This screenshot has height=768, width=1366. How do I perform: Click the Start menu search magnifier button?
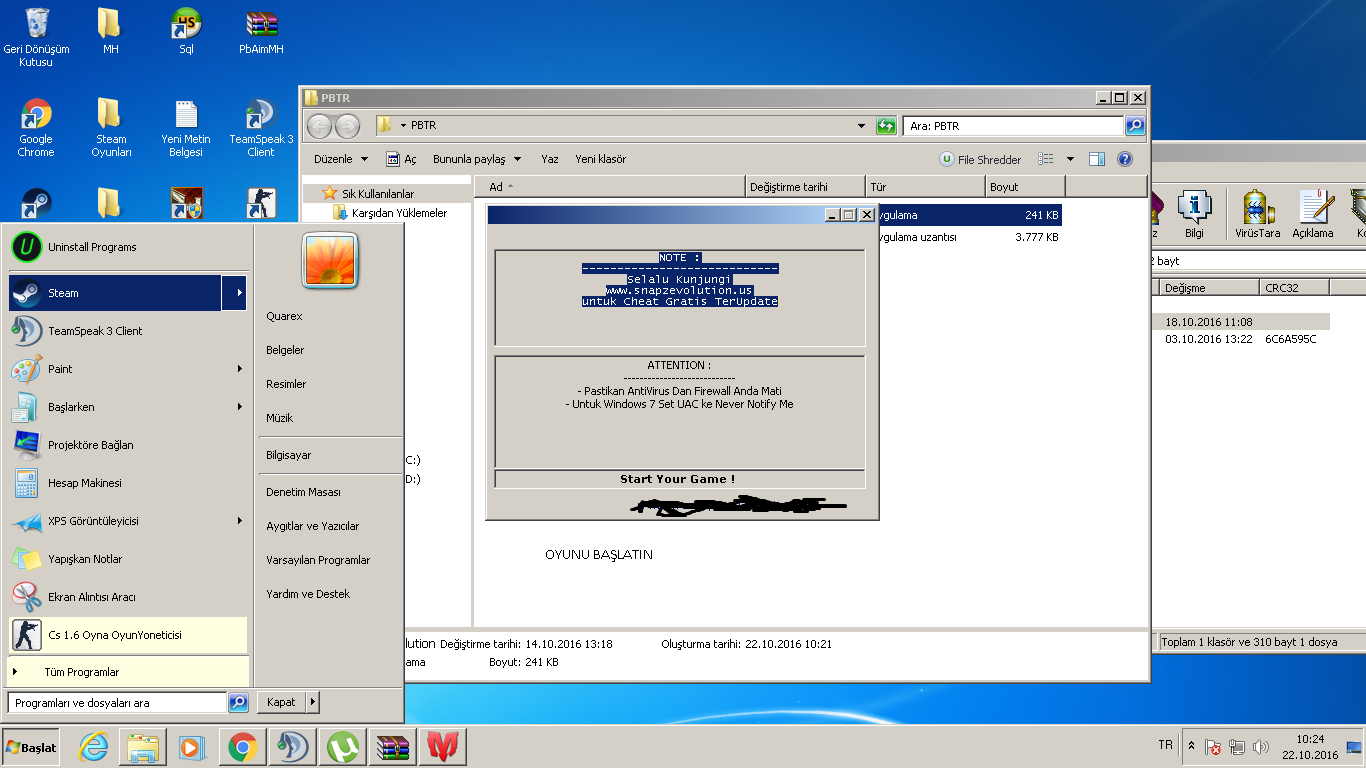coord(238,702)
